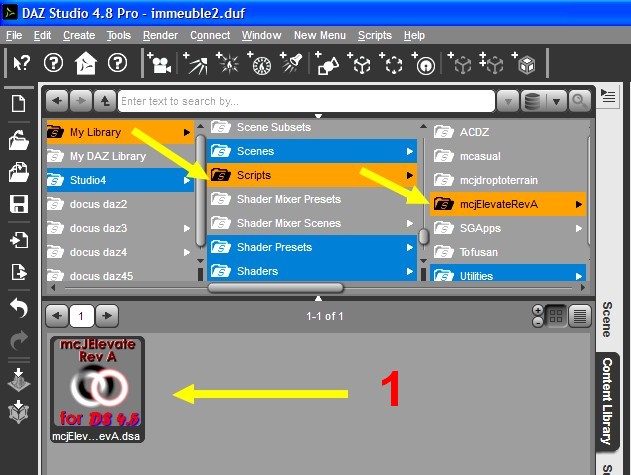Select the mcasual folder
Screen dimensions: 631x475
click(x=508, y=156)
